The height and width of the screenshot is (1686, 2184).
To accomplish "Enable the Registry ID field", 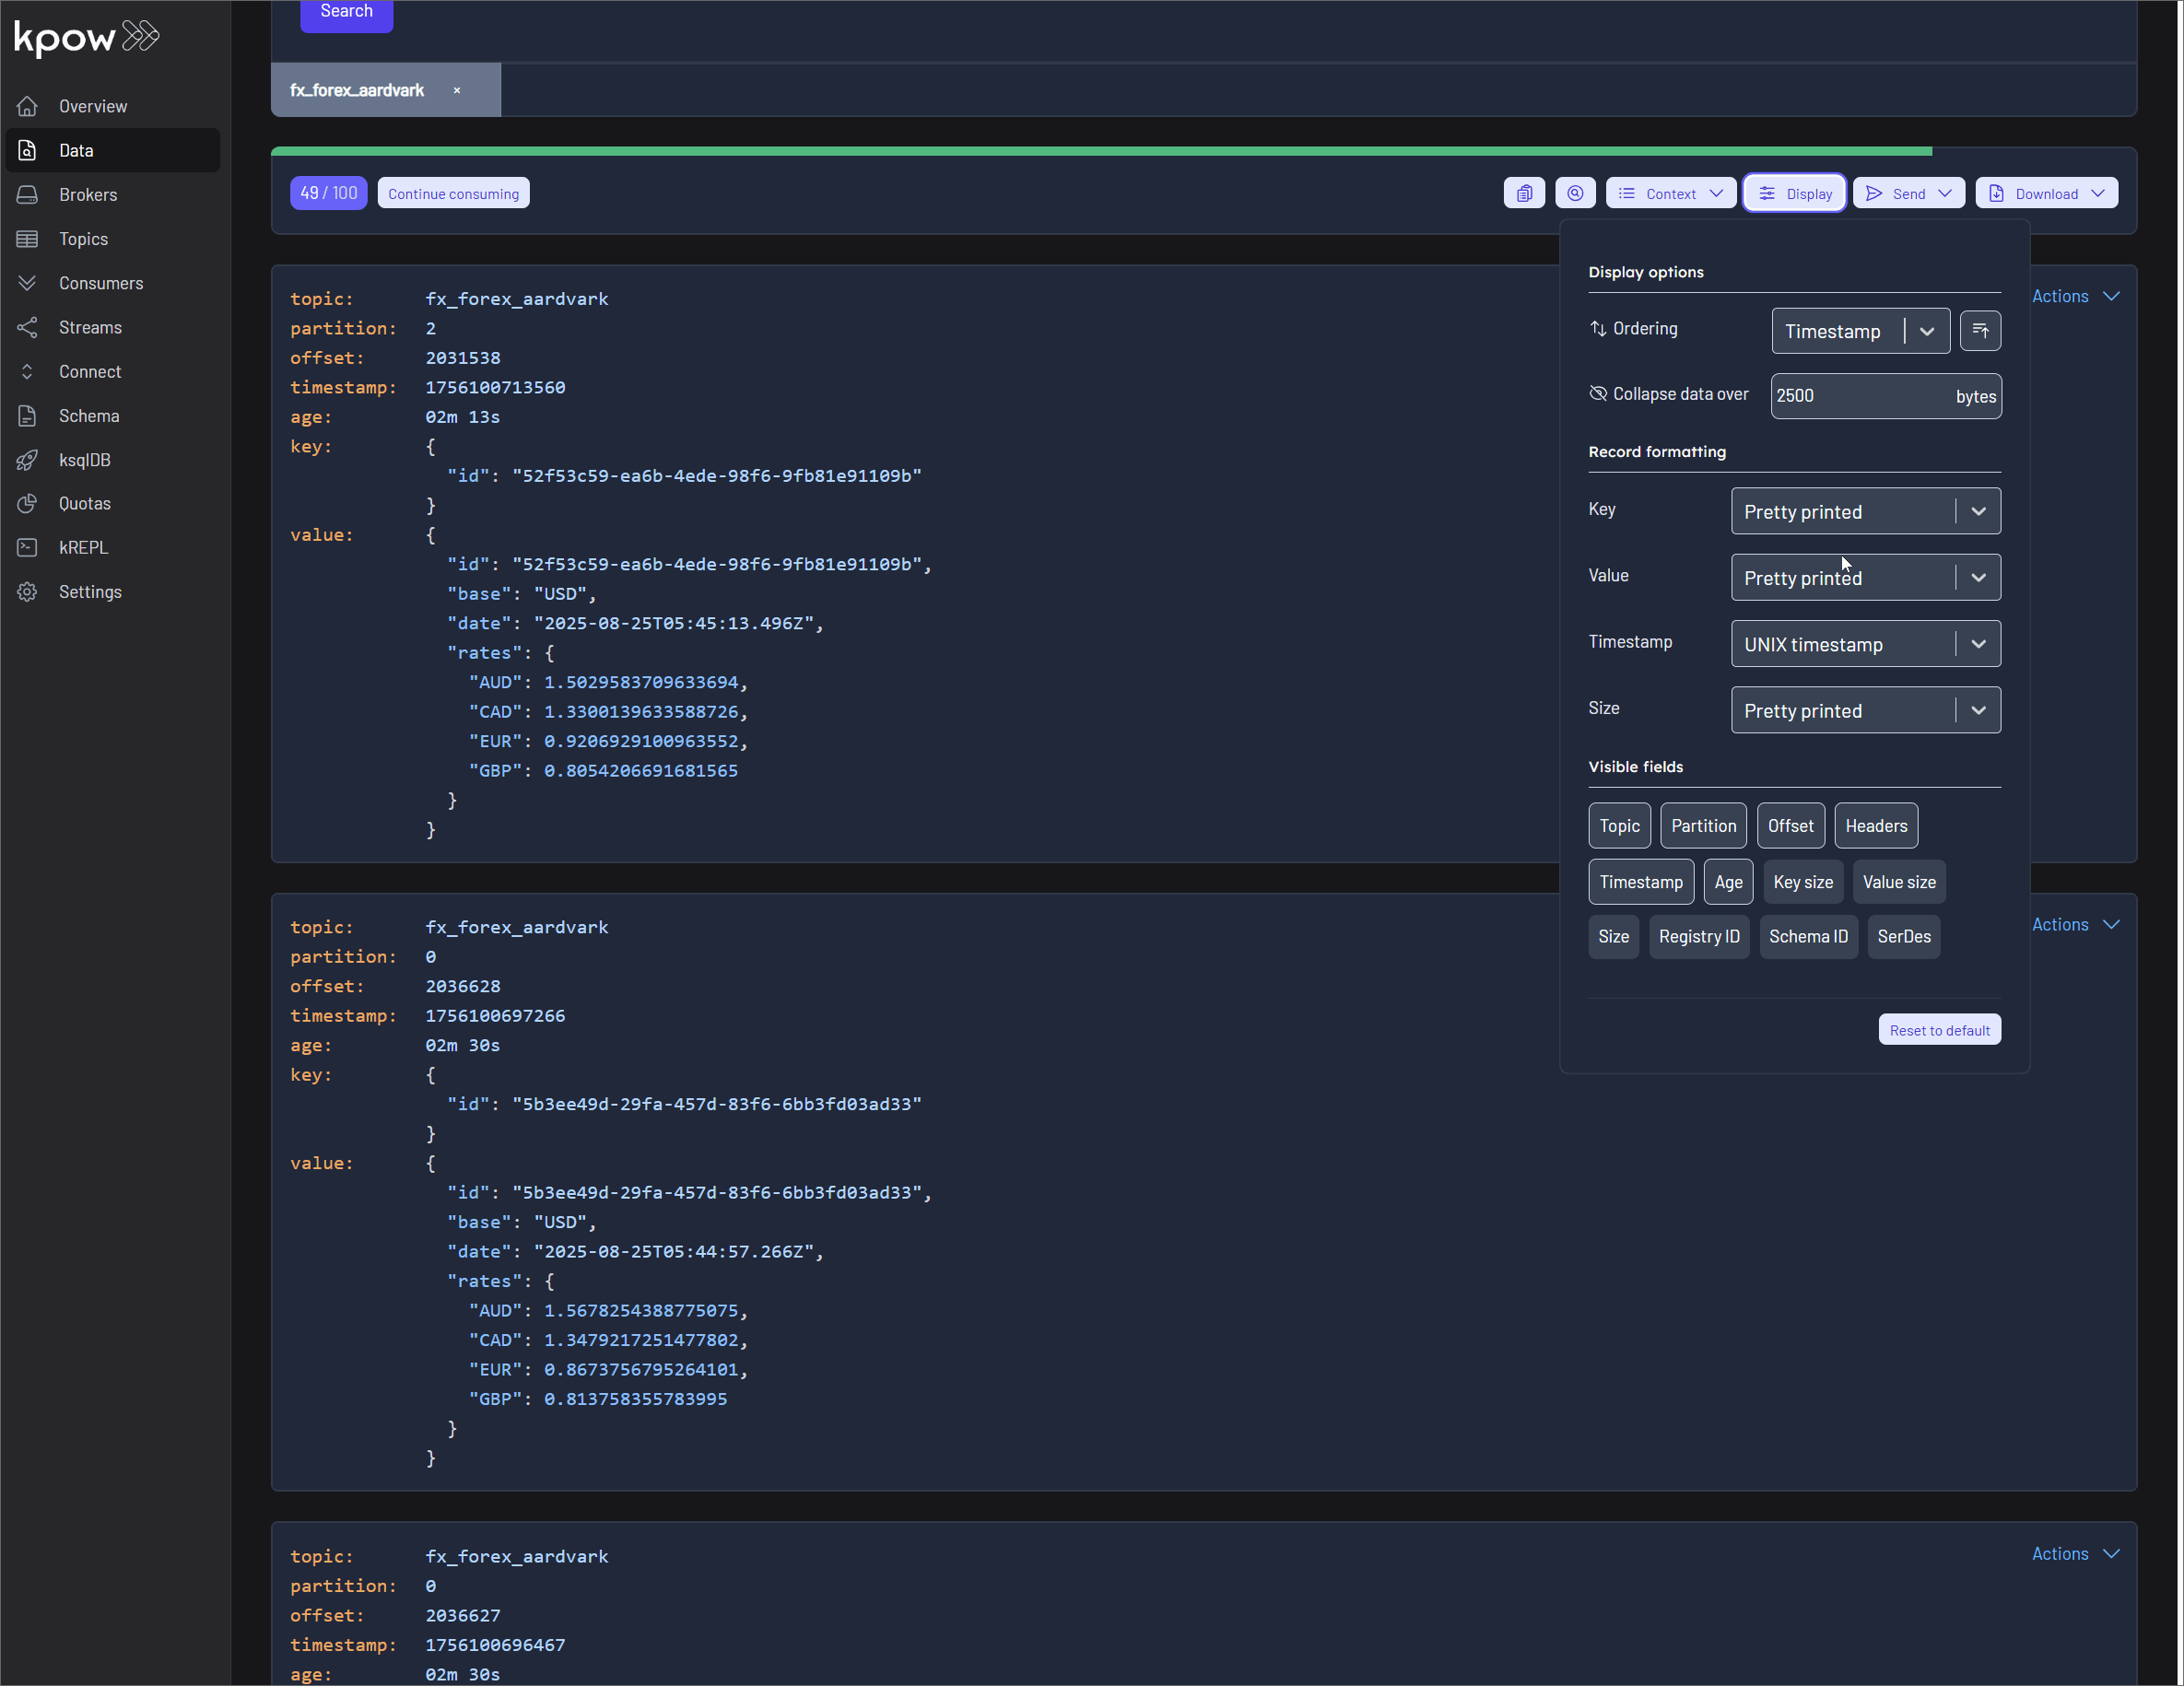I will point(1699,936).
